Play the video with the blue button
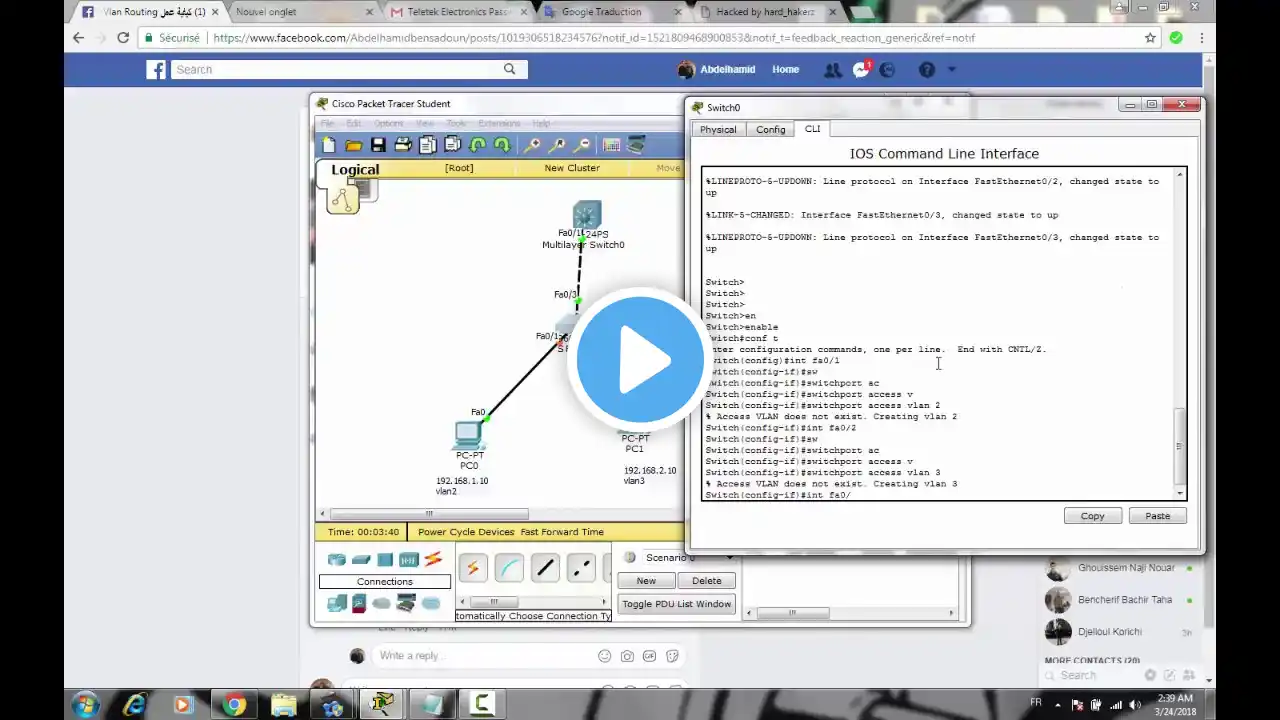Image resolution: width=1280 pixels, height=720 pixels. point(640,359)
